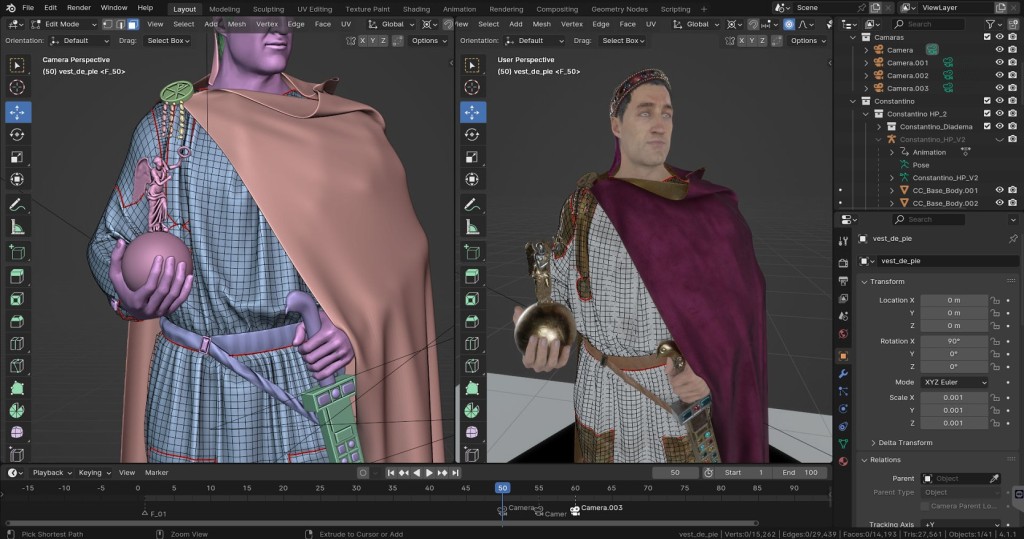Select the Annotate tool in left viewport
The height and width of the screenshot is (539, 1024).
pyautogui.click(x=18, y=204)
